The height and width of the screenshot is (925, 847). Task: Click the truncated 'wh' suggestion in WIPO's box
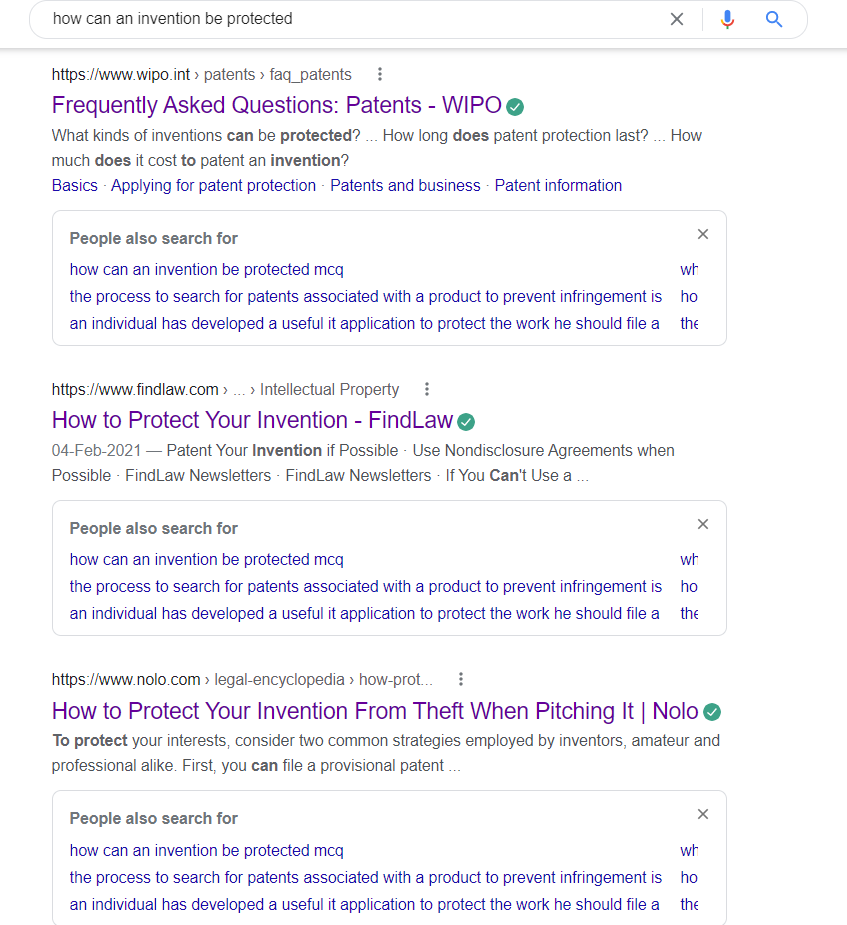pos(689,270)
